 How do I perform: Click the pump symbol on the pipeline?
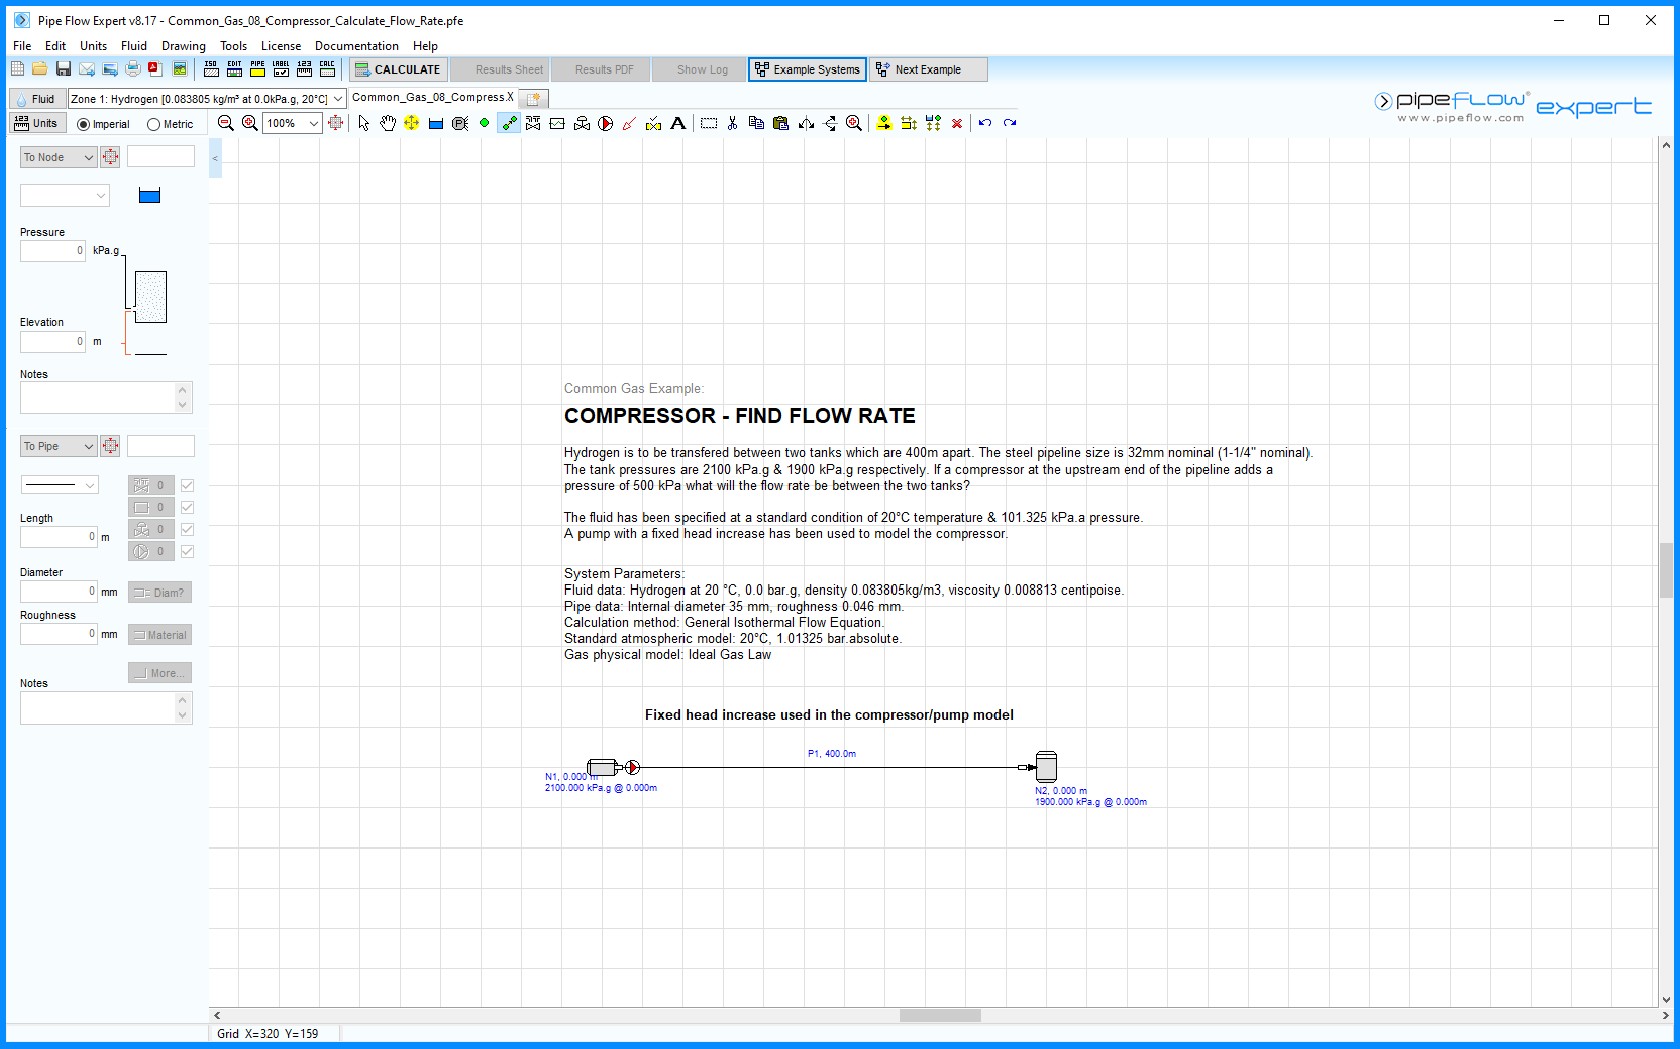pyautogui.click(x=632, y=767)
